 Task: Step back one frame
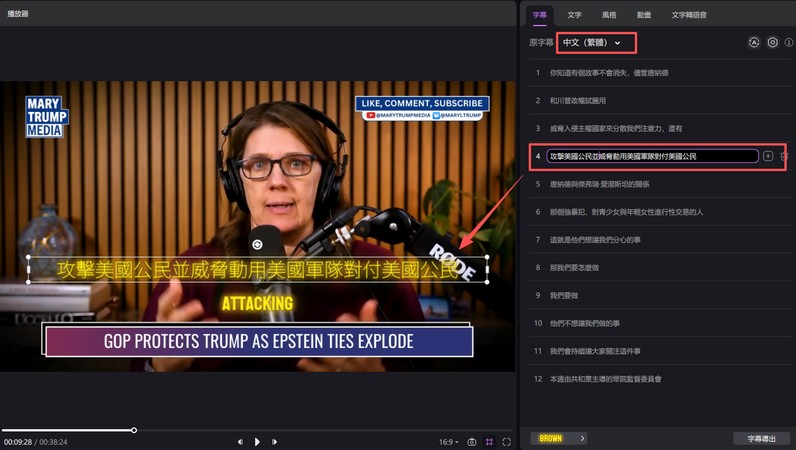(x=240, y=442)
